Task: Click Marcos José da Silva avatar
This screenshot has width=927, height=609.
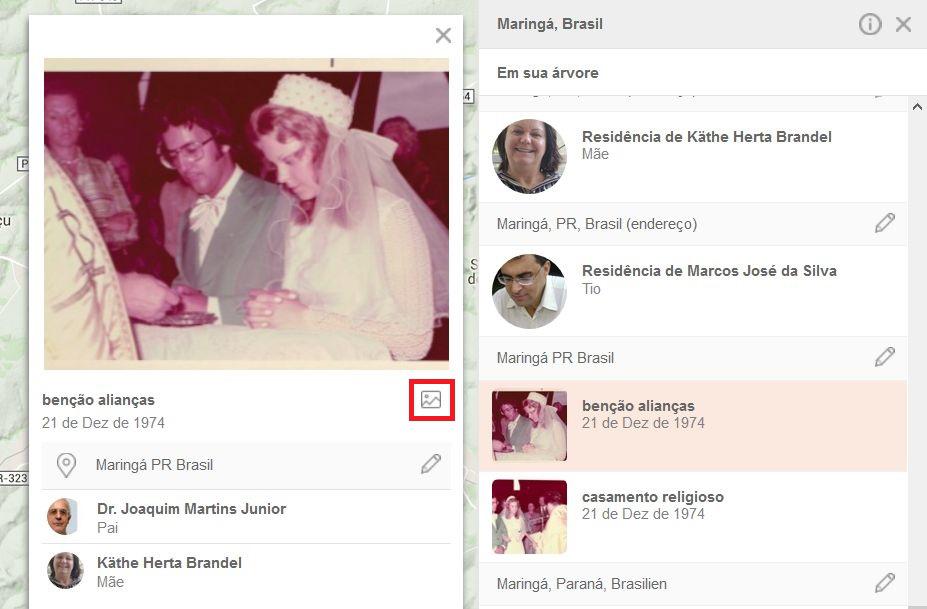Action: click(529, 291)
